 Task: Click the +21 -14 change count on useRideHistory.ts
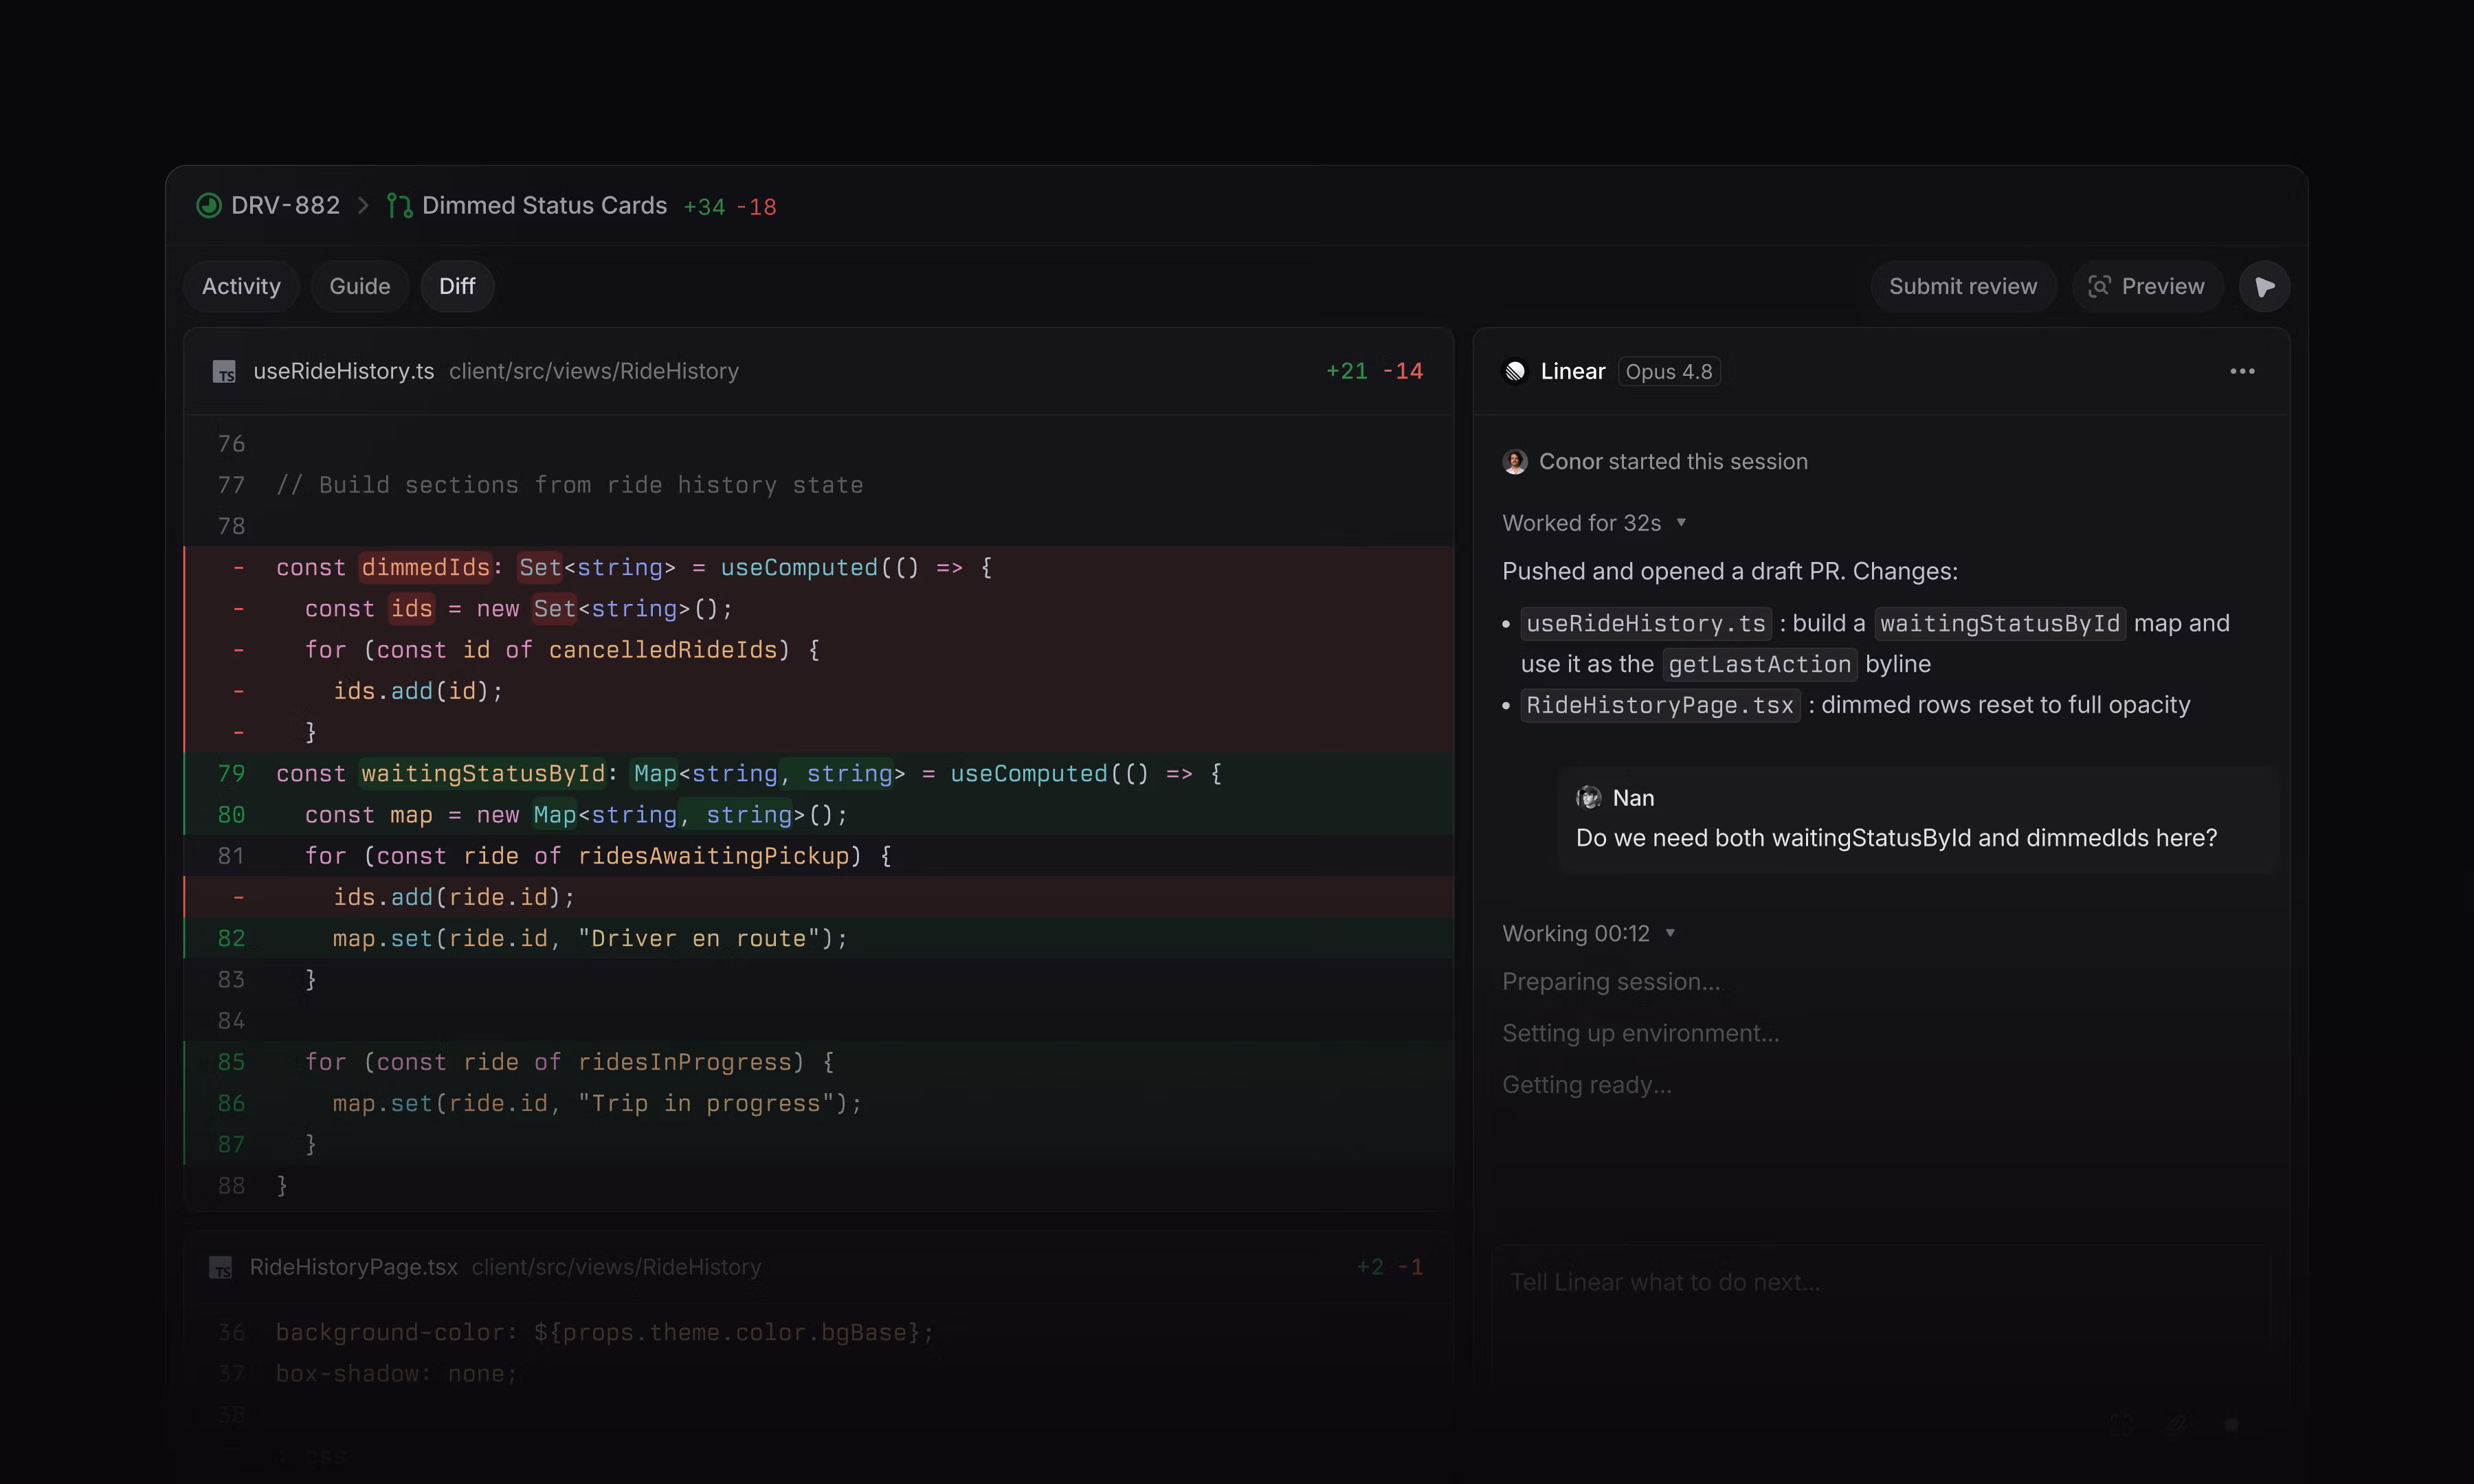click(1374, 371)
